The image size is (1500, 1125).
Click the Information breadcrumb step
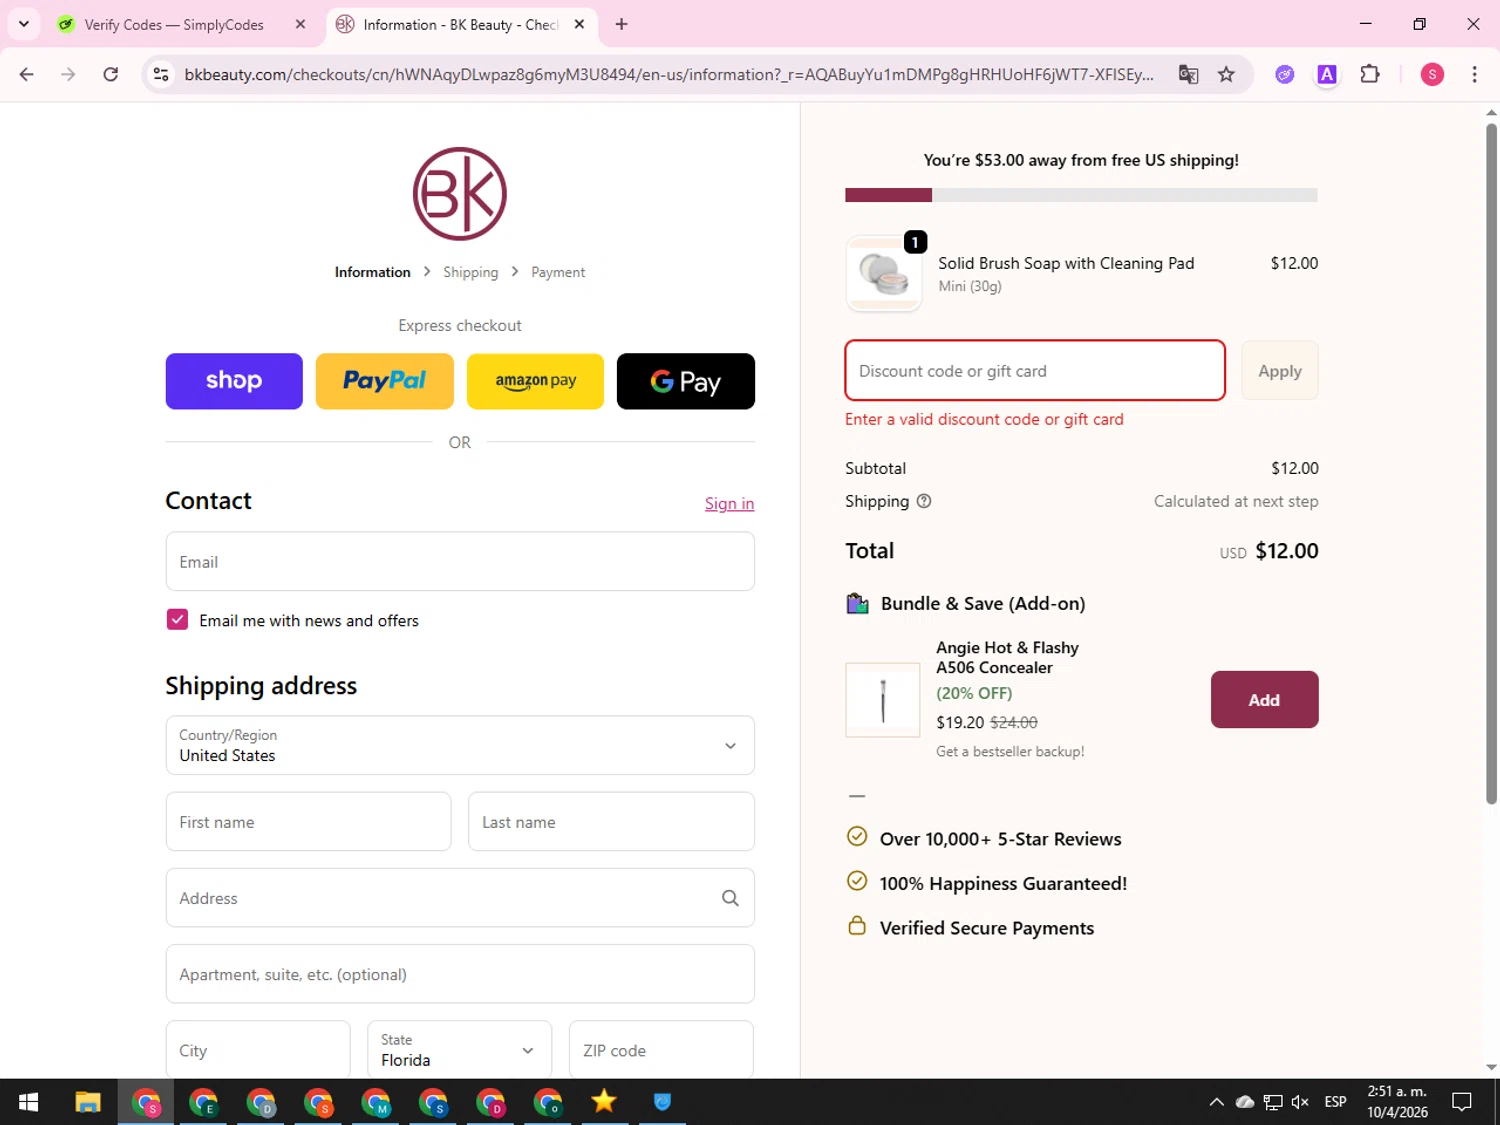coord(372,272)
